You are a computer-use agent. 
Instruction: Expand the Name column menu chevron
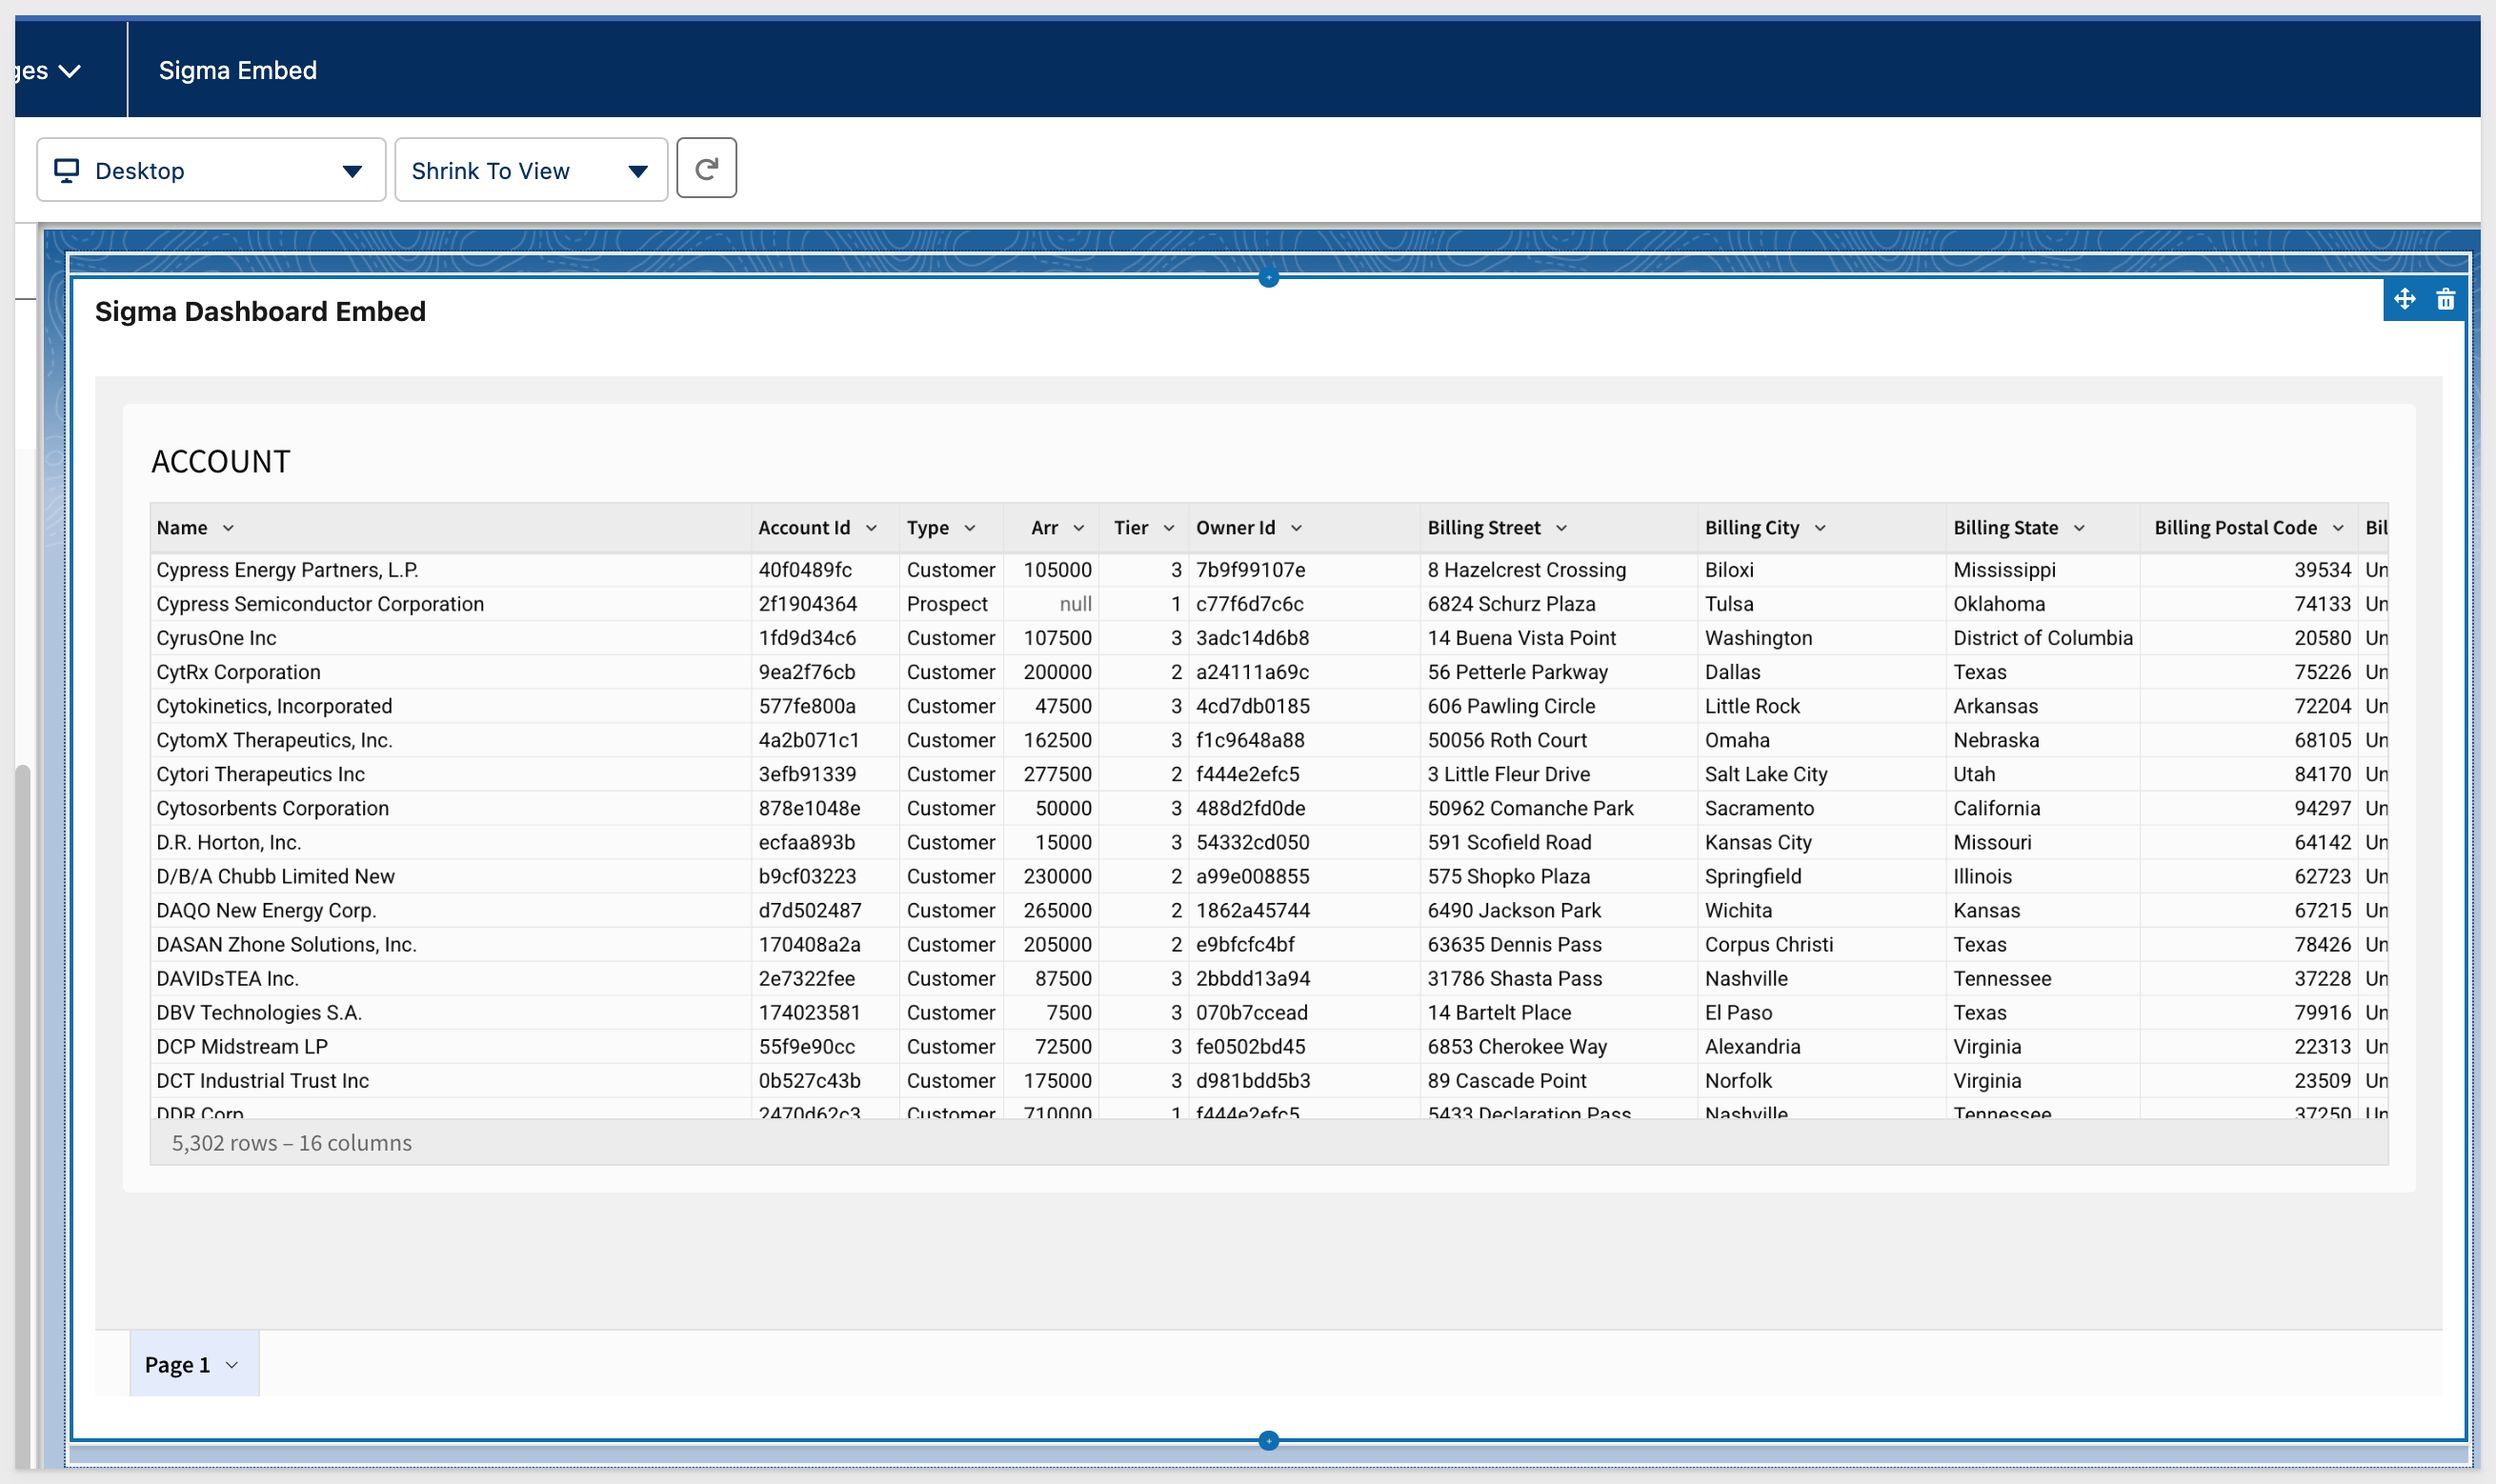pyautogui.click(x=228, y=528)
